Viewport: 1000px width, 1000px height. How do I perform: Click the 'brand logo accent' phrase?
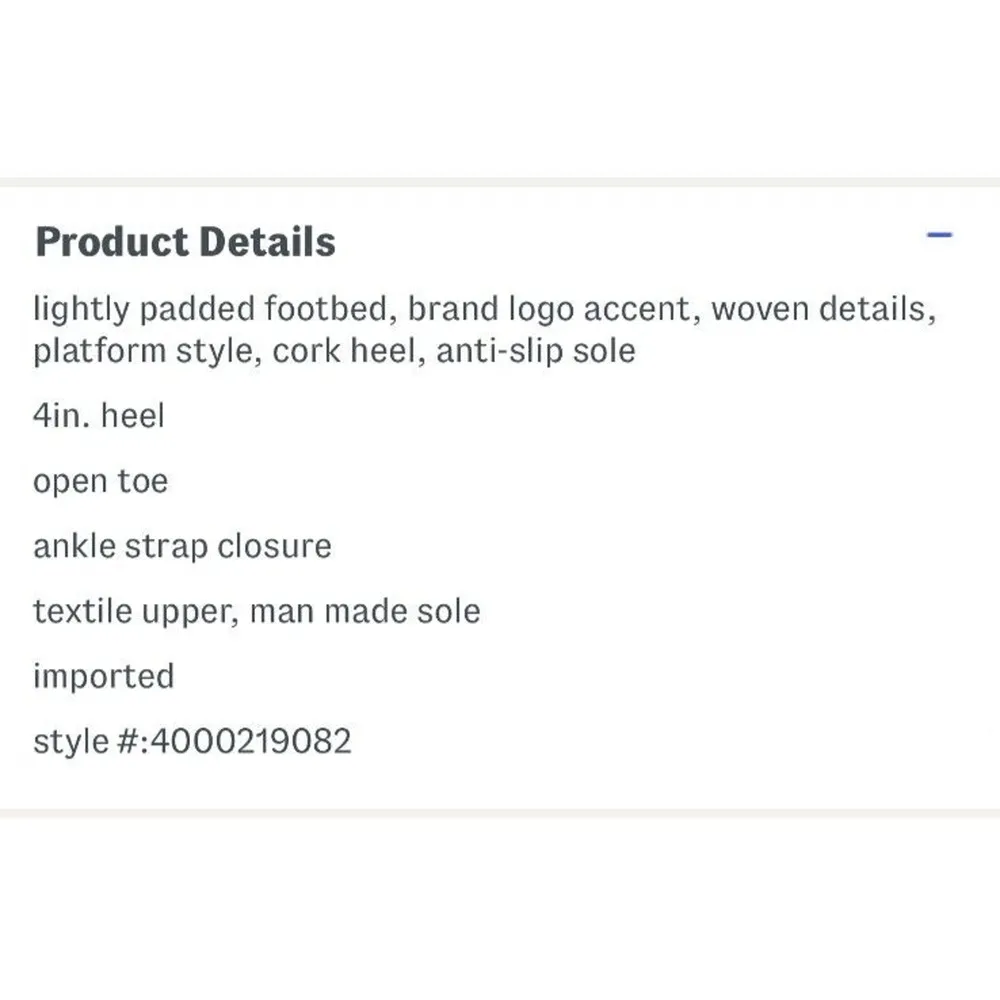click(550, 309)
